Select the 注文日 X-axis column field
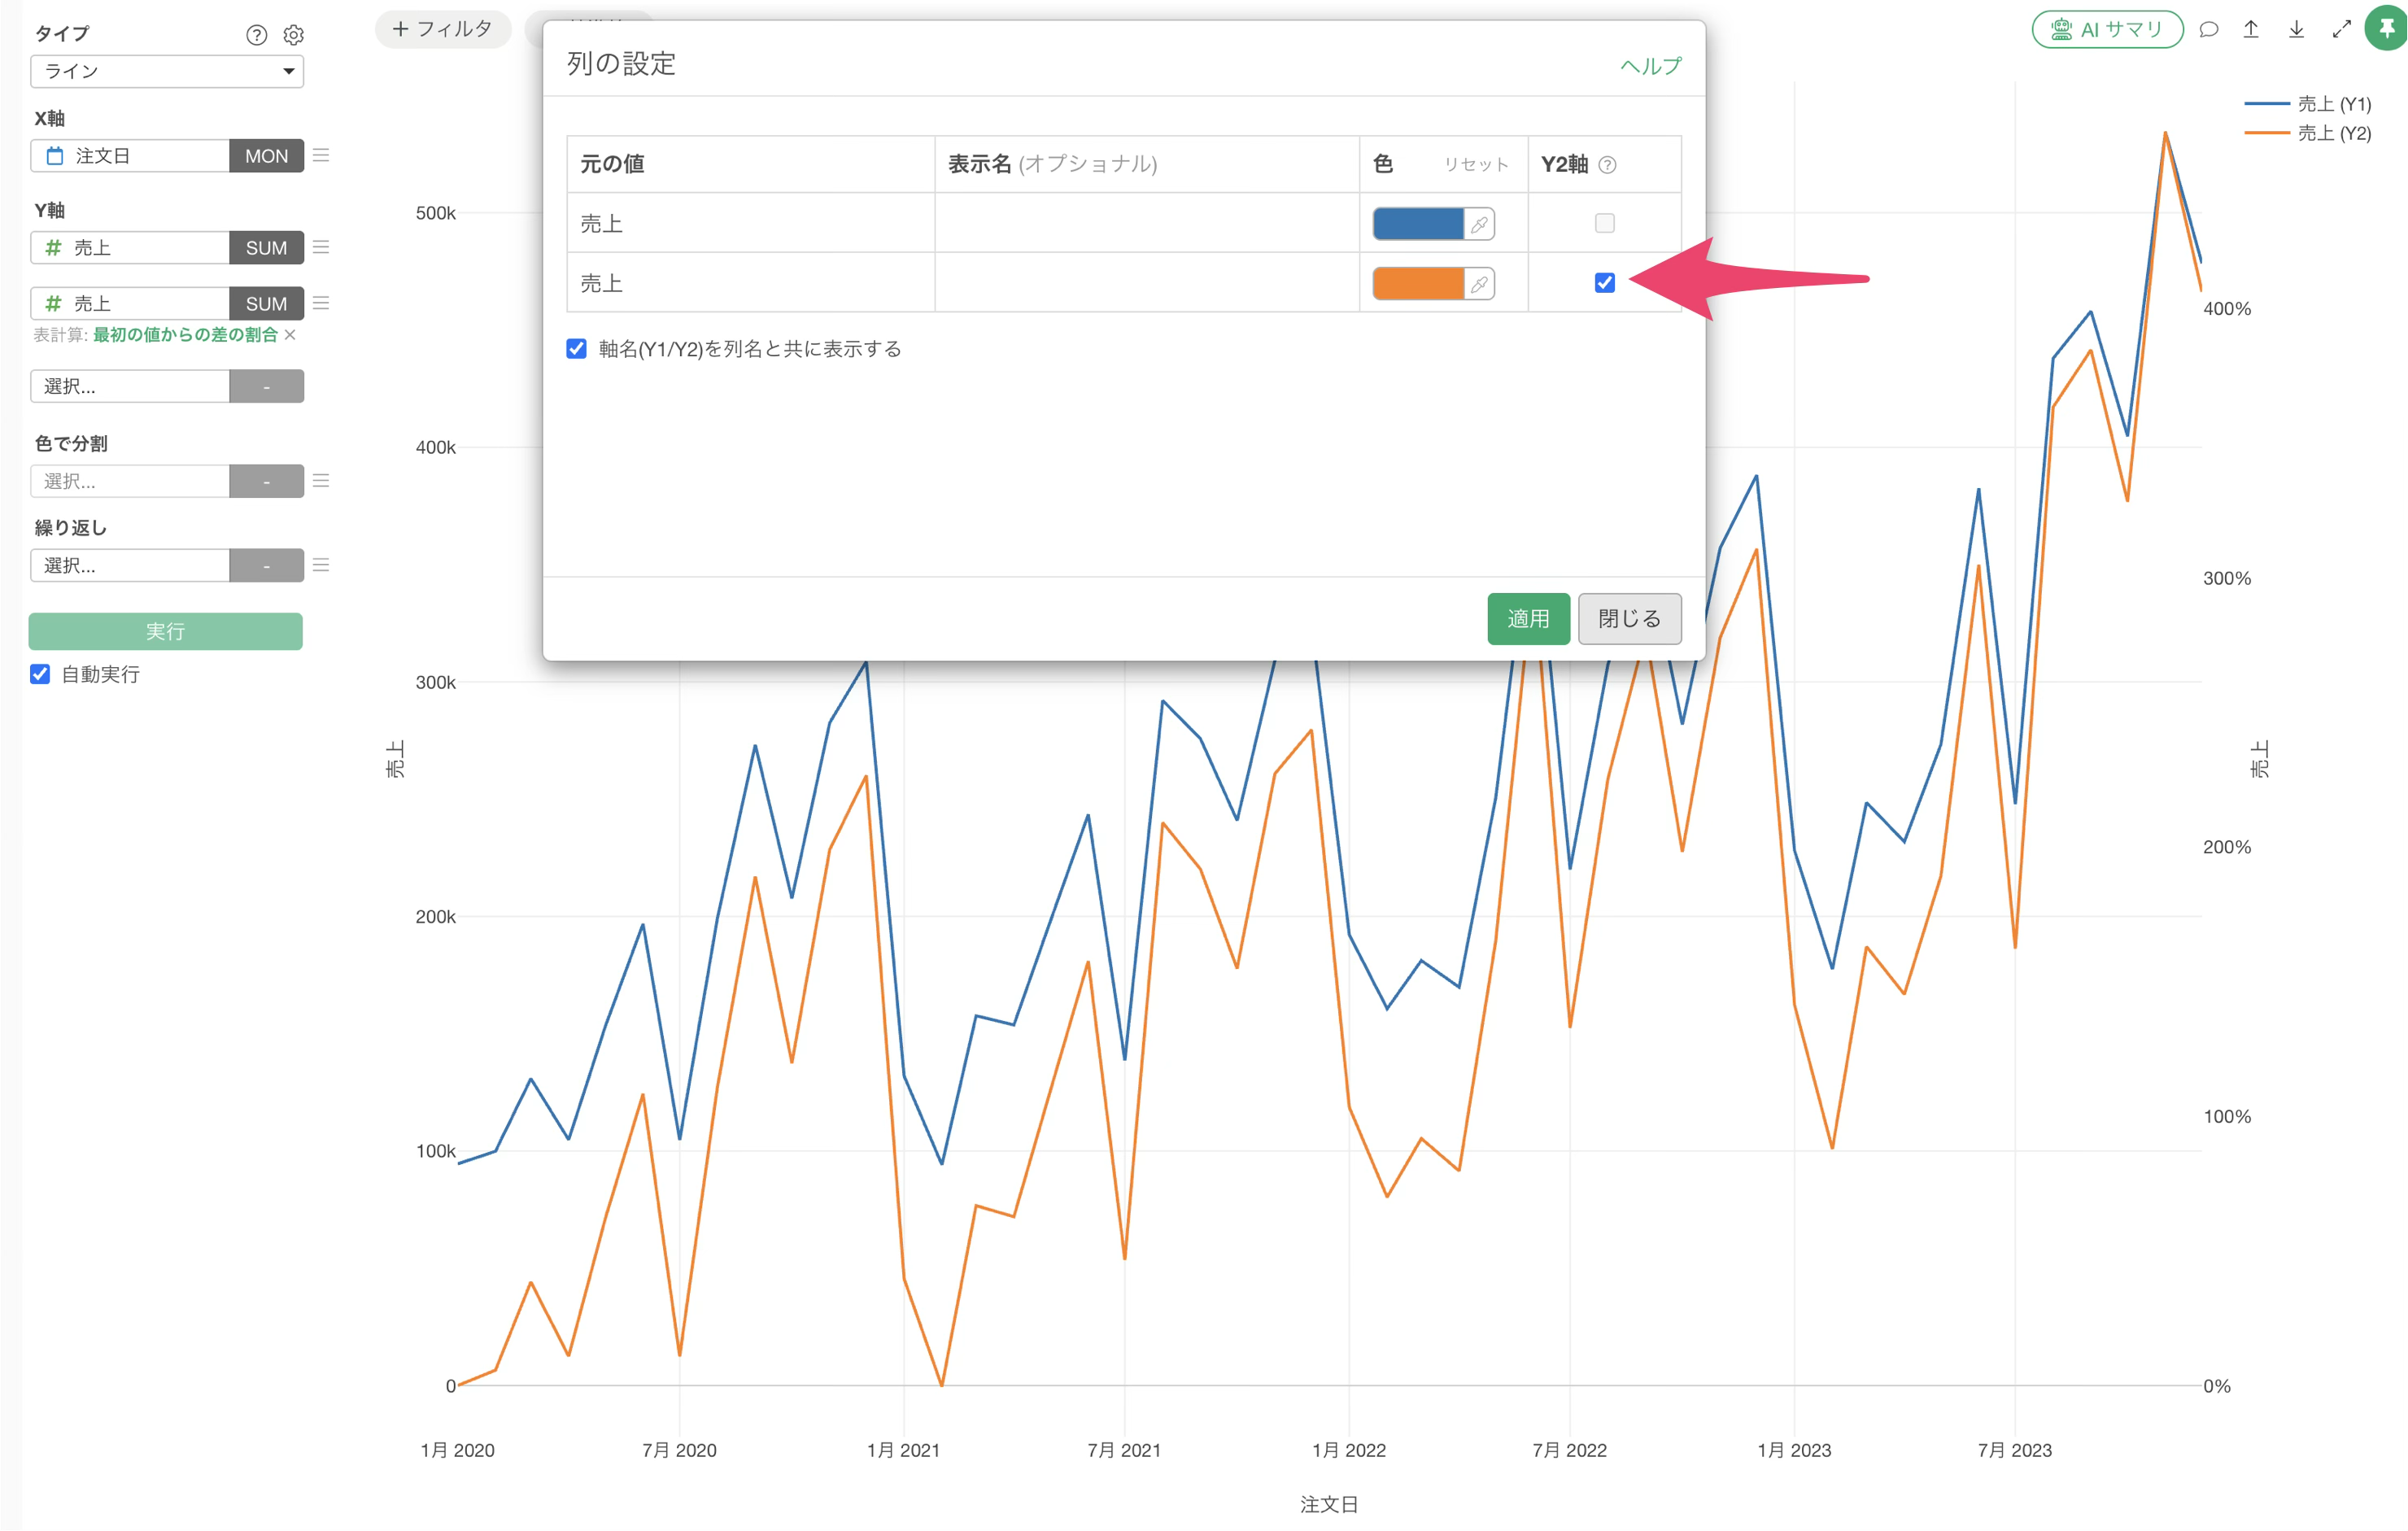 pos(130,156)
